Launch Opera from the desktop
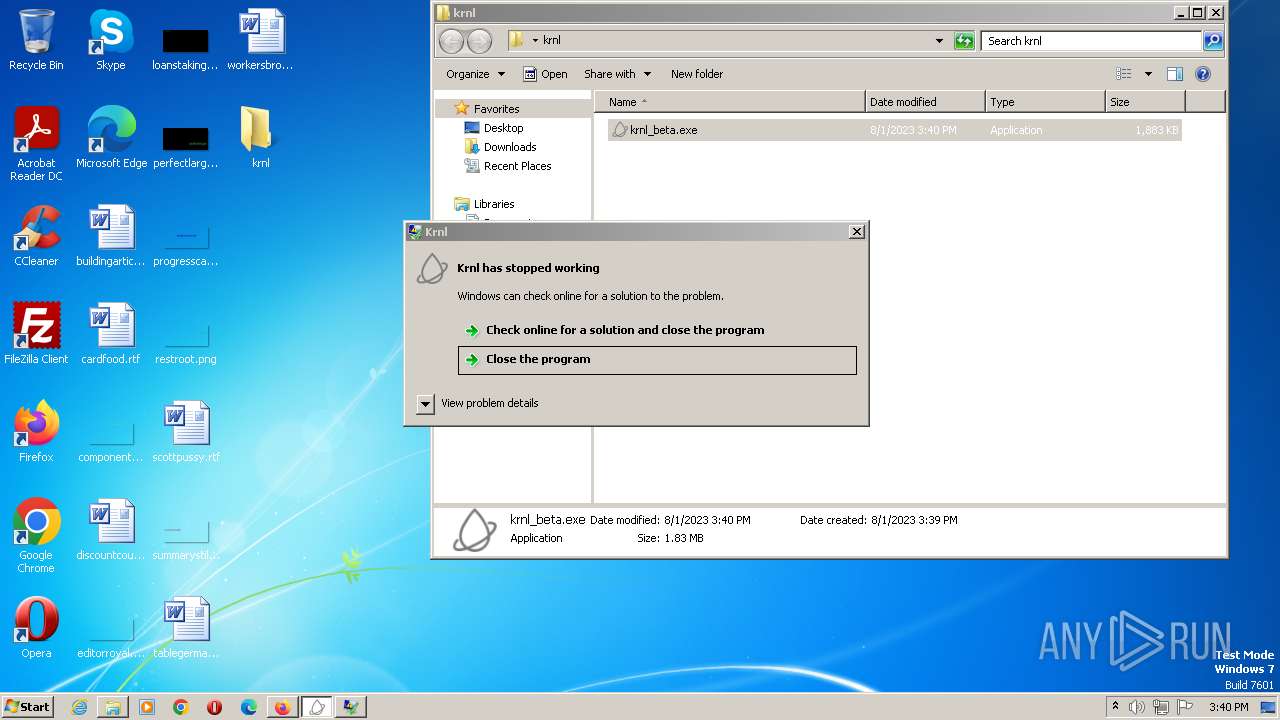This screenshot has width=1280, height=720. (36, 628)
